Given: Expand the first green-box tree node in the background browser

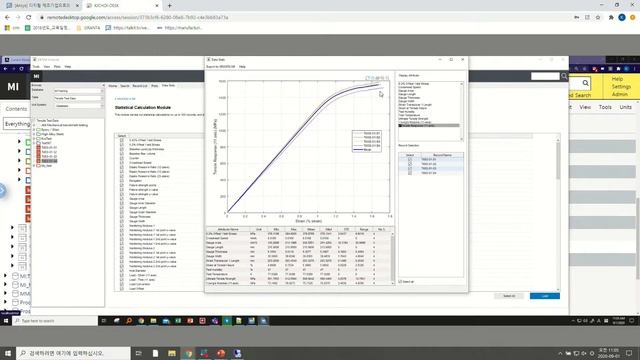Looking at the screenshot, I should click(x=19, y=142).
